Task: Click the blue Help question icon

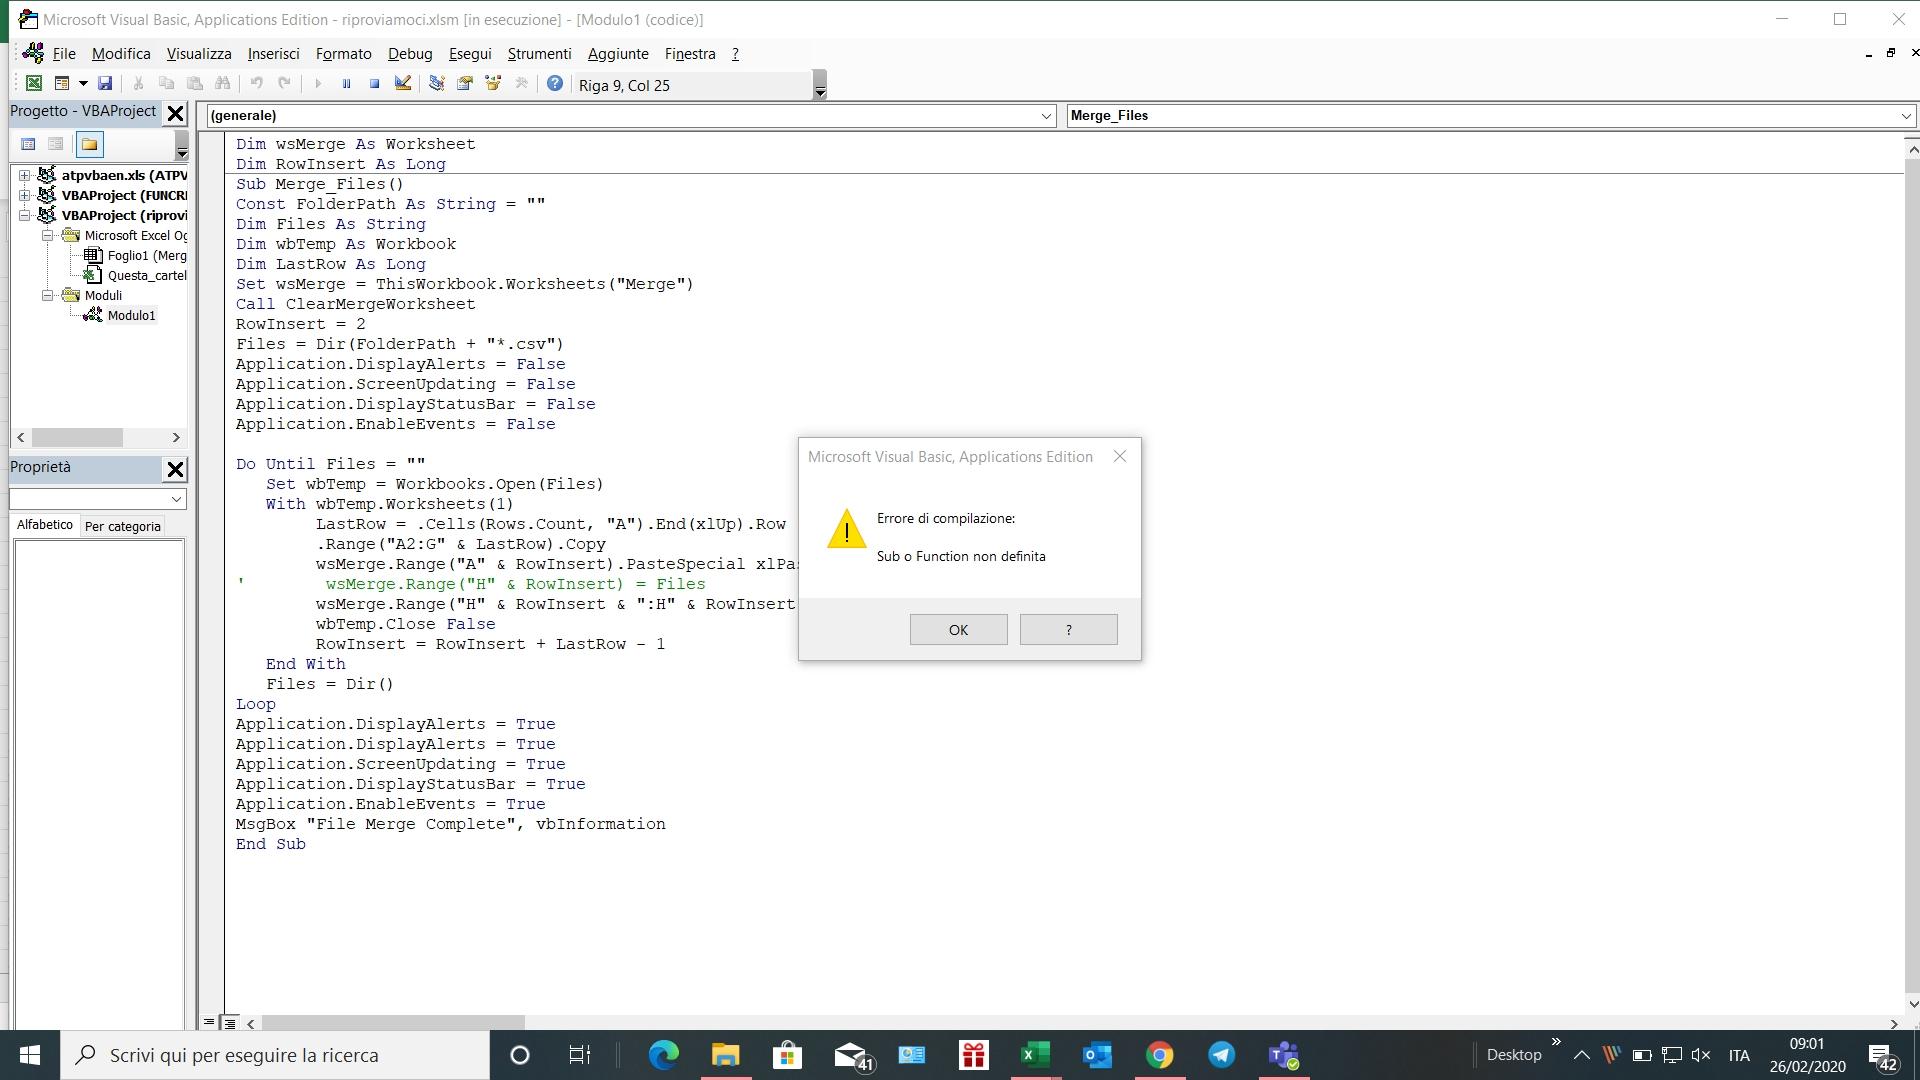Action: [x=555, y=84]
